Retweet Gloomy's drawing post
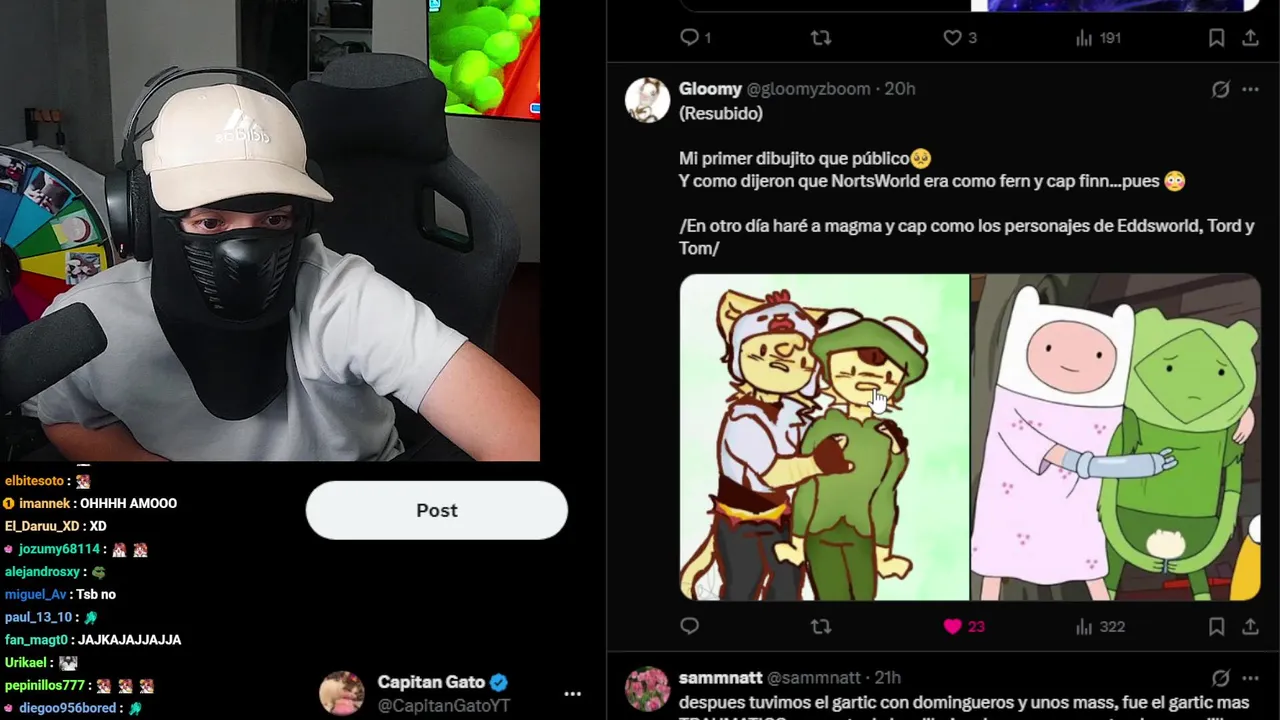 pos(820,627)
